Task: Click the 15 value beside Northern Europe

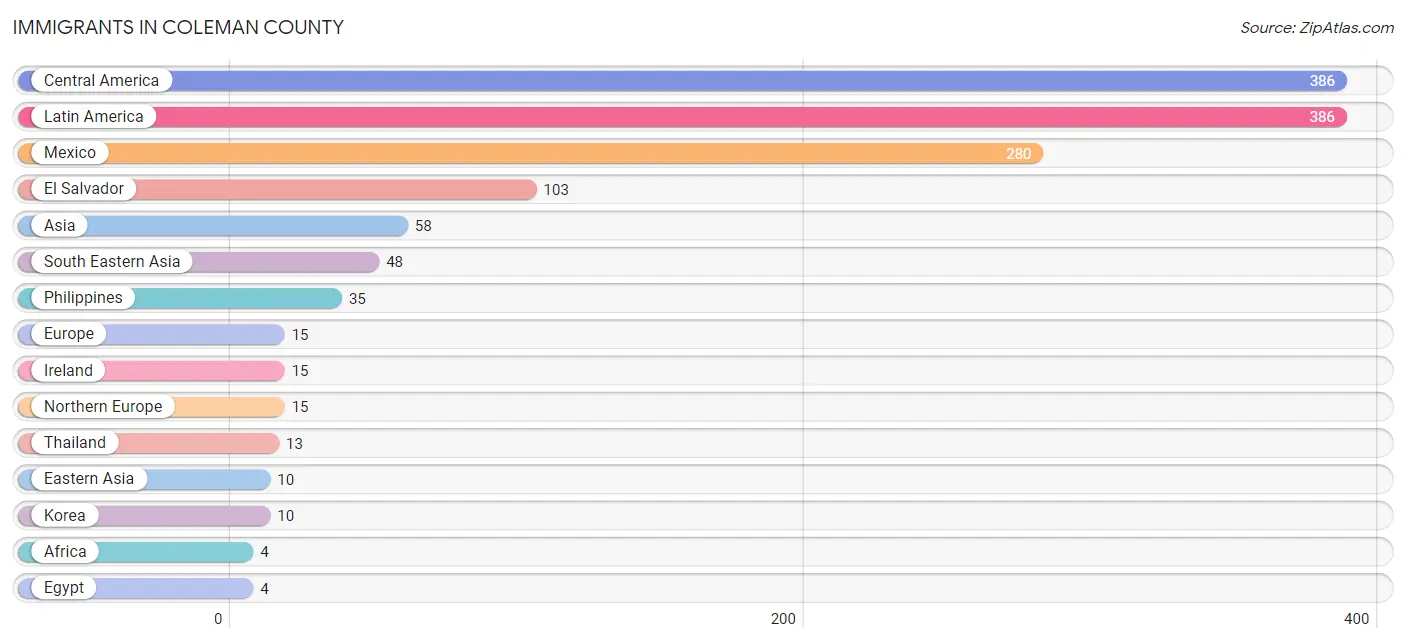Action: pyautogui.click(x=300, y=407)
